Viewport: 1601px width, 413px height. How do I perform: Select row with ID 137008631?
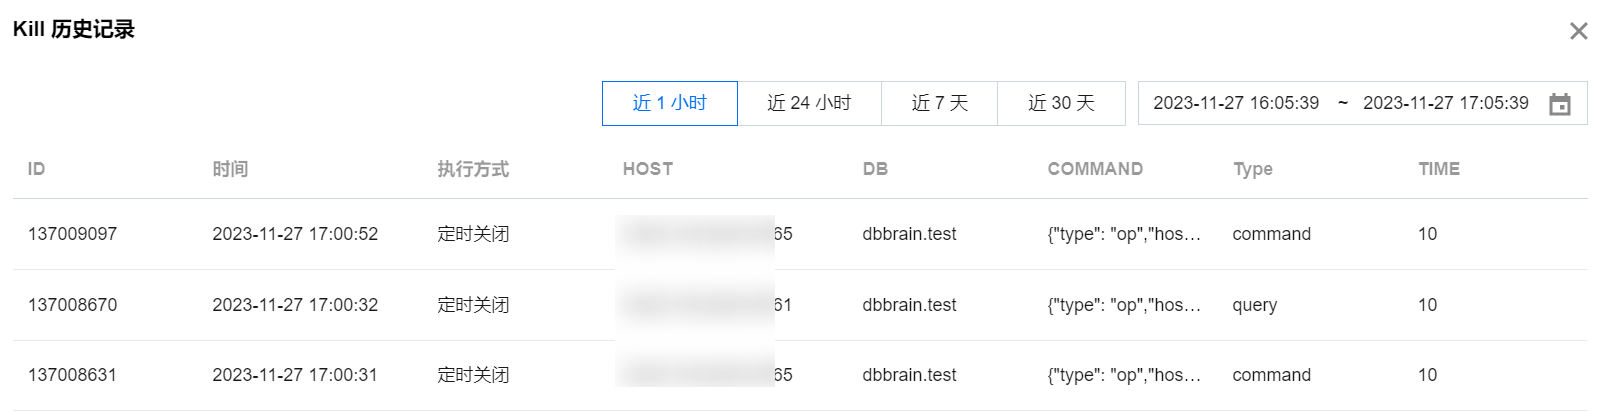pyautogui.click(x=800, y=375)
